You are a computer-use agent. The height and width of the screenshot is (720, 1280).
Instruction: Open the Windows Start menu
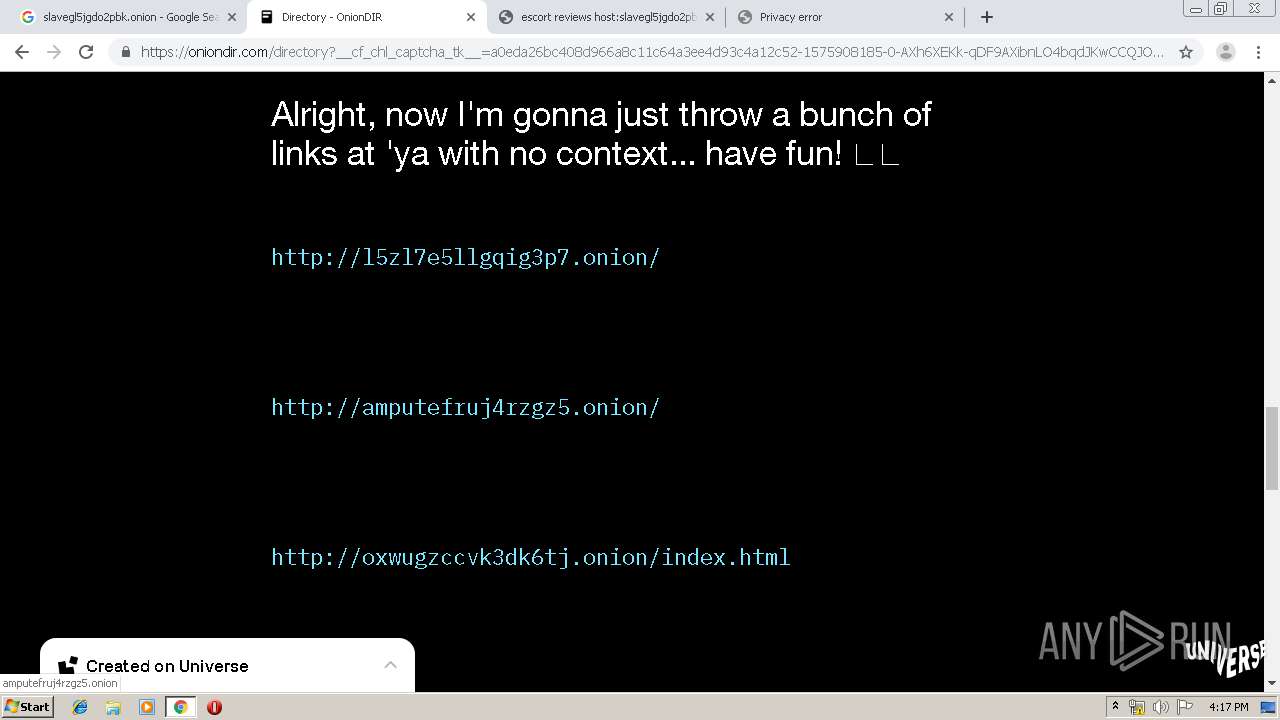(x=27, y=706)
